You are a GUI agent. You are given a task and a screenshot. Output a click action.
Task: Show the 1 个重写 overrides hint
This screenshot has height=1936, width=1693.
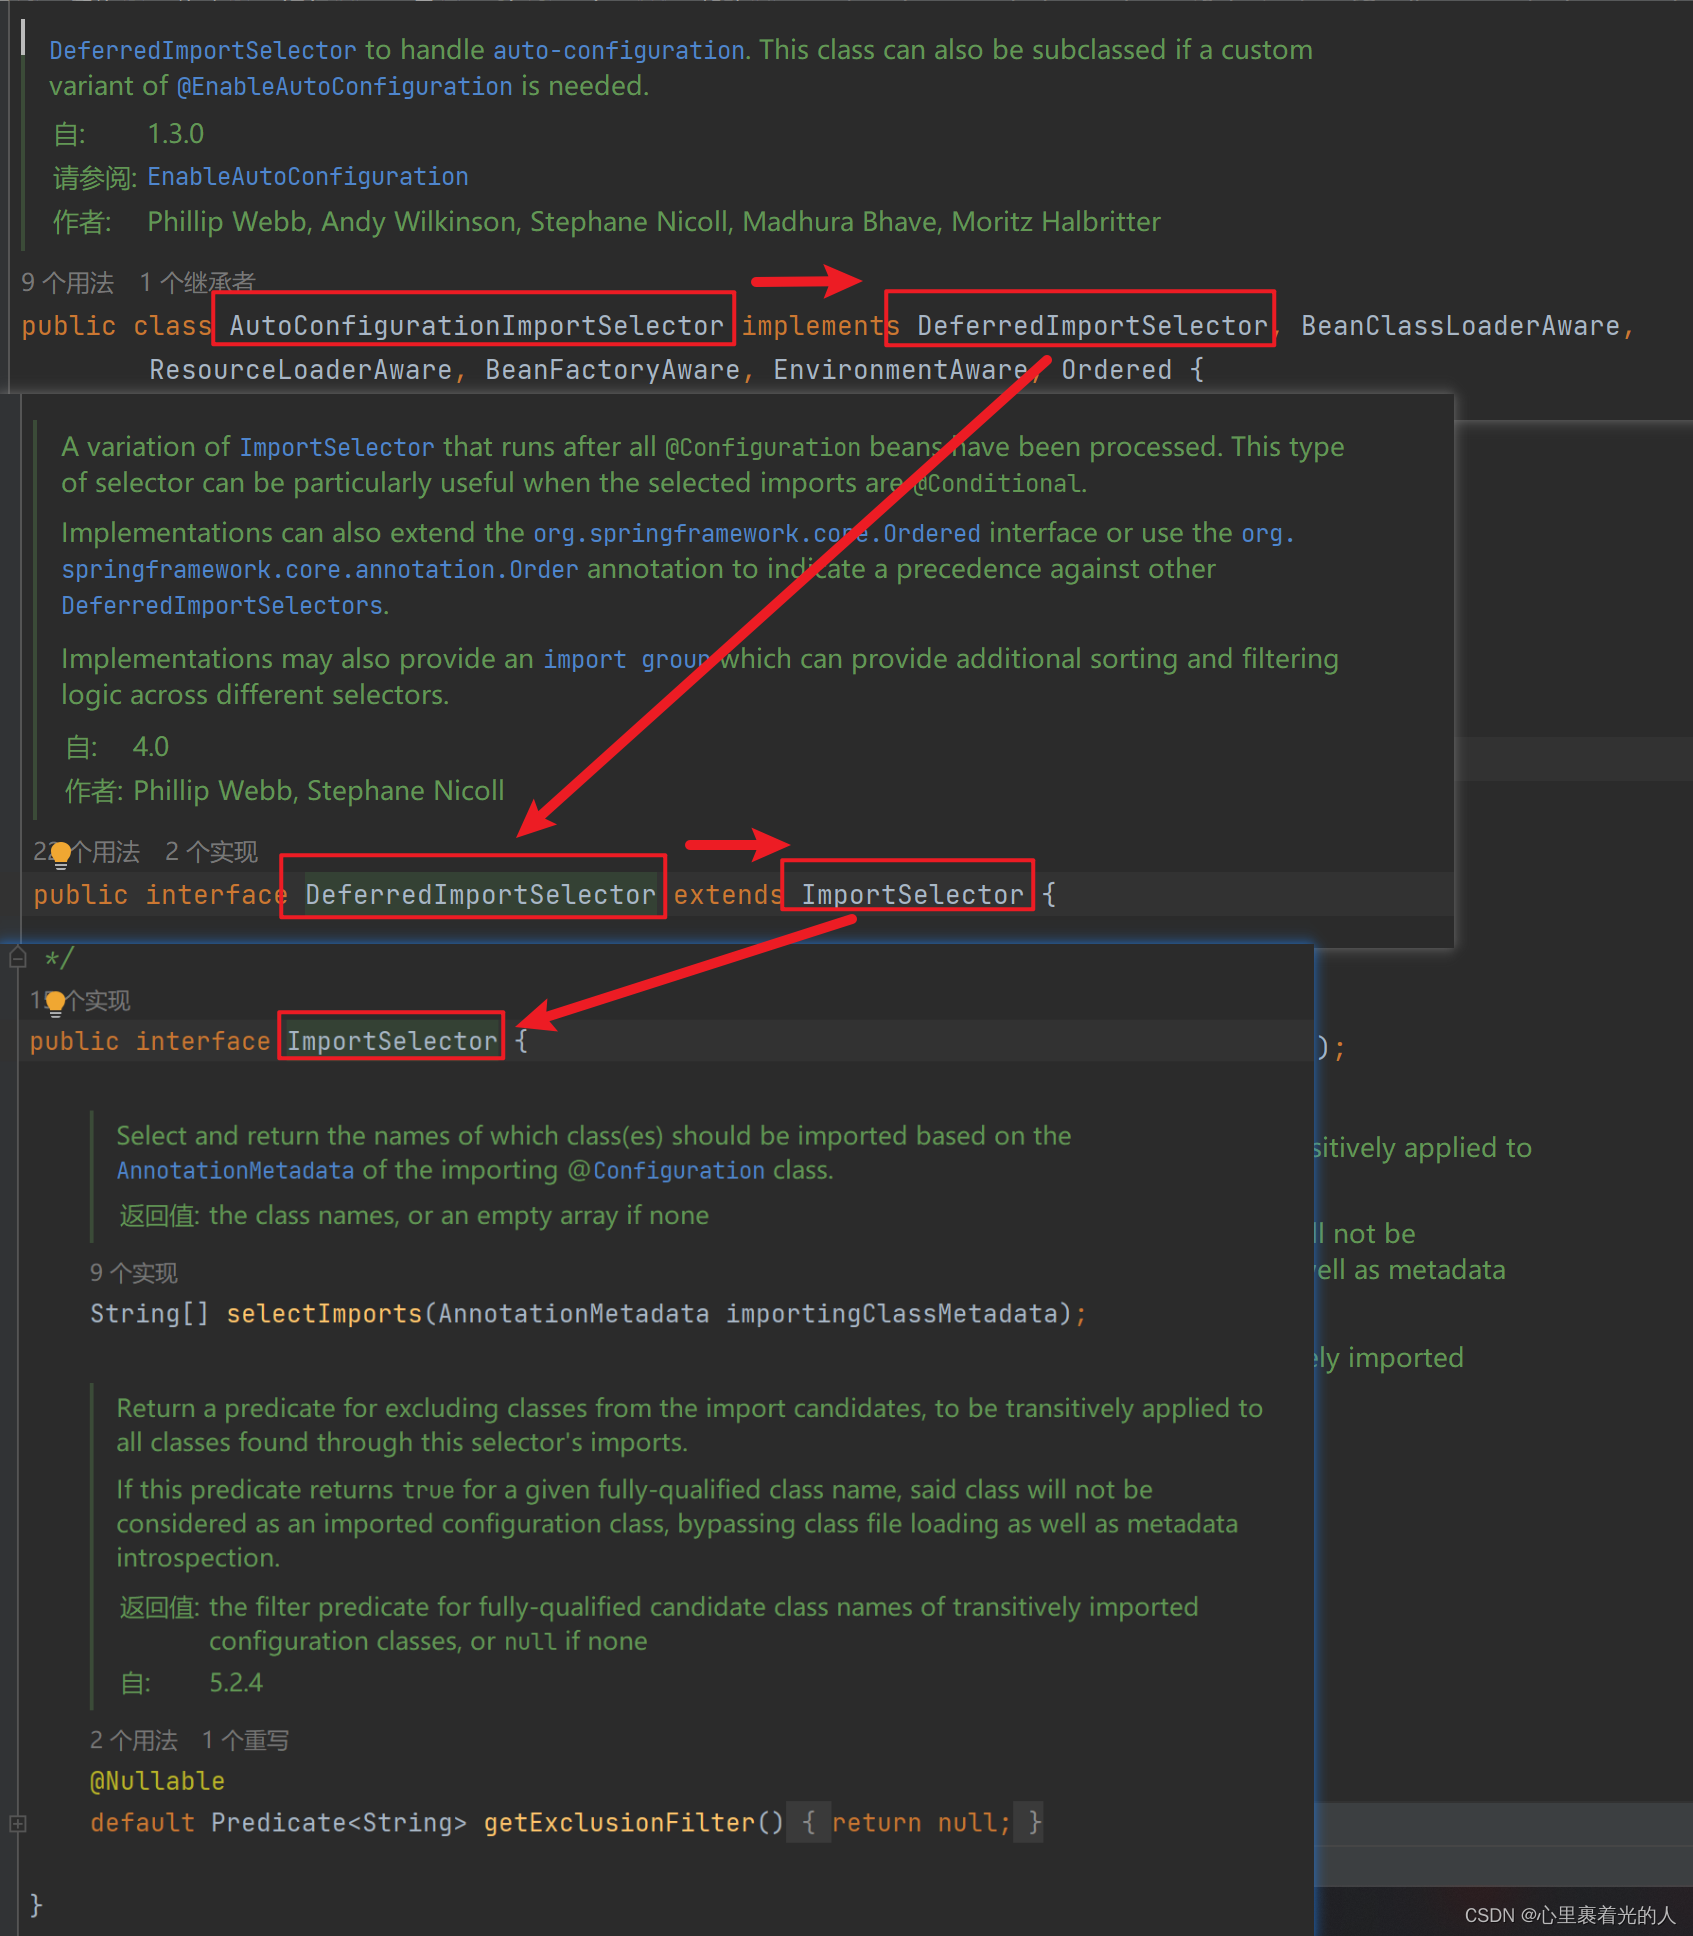point(245,1741)
